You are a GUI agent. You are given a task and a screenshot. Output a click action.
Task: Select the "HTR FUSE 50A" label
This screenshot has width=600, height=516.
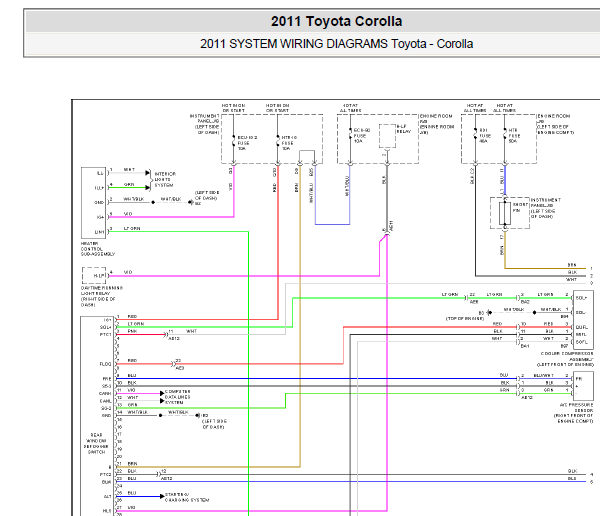pyautogui.click(x=514, y=136)
